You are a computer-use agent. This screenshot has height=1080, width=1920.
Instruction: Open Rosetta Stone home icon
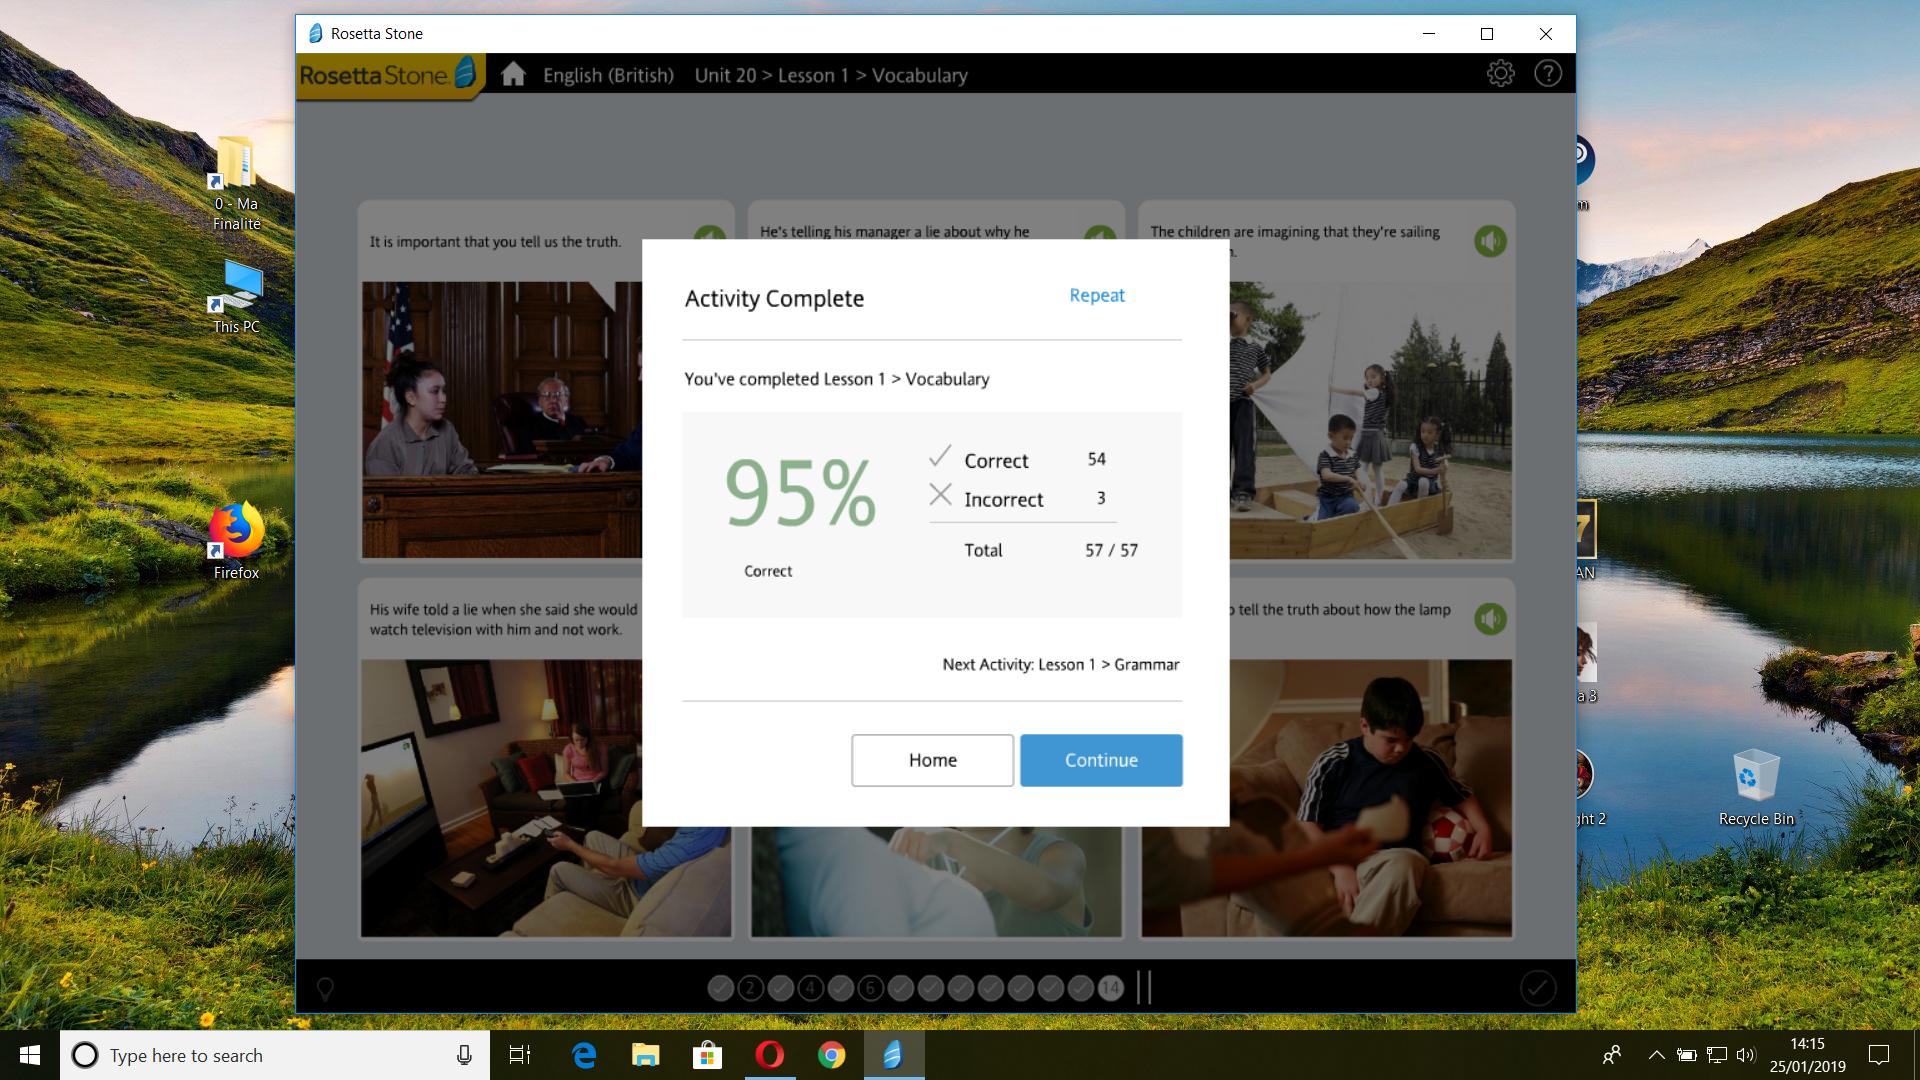(513, 74)
